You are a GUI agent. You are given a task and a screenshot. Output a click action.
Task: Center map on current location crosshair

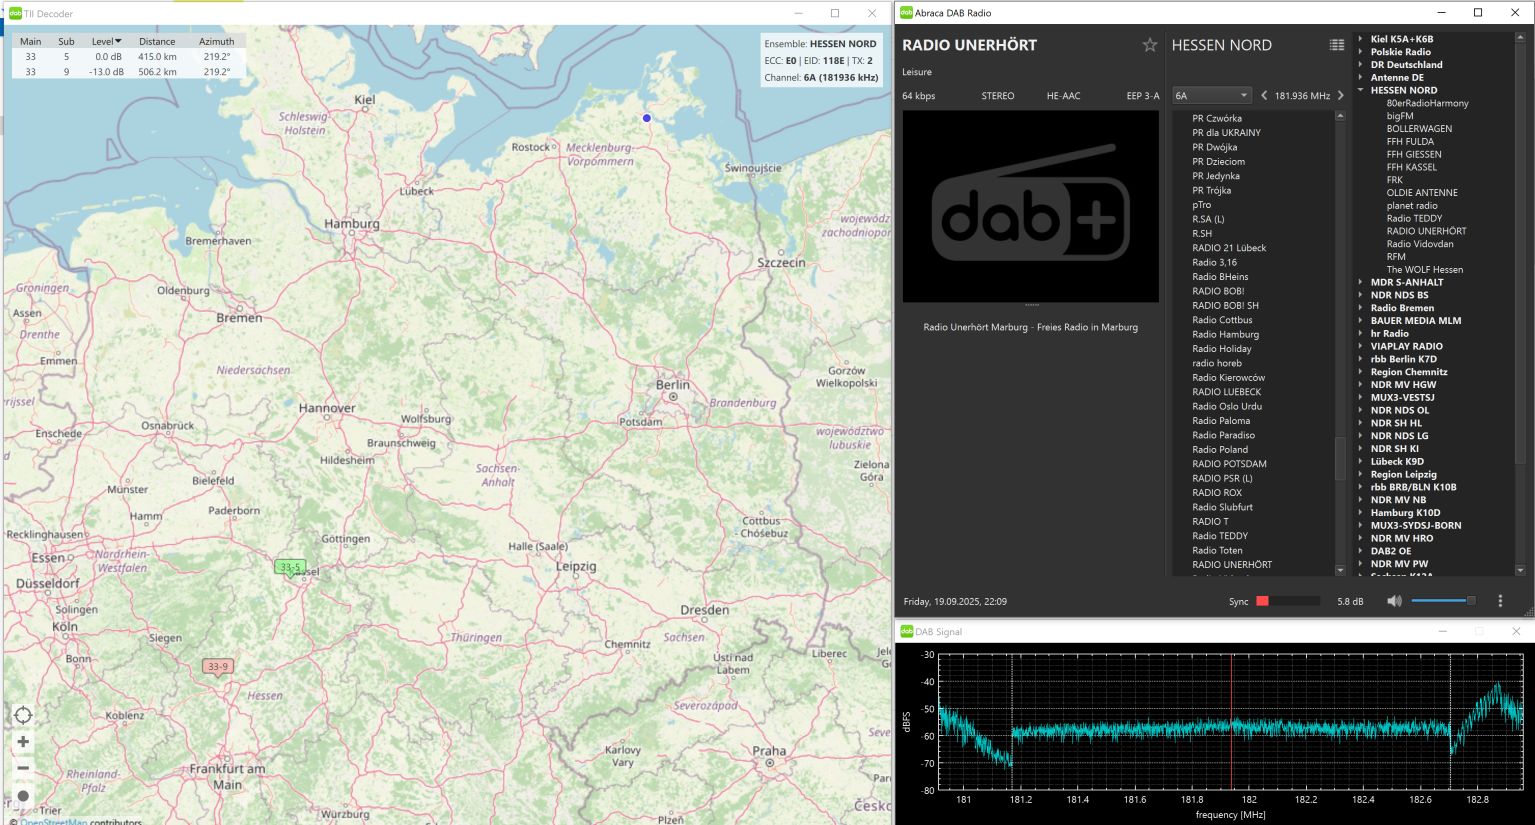tap(23, 715)
